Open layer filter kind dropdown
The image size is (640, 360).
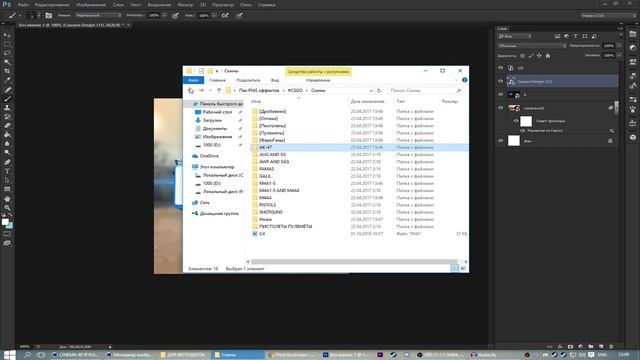[514, 36]
